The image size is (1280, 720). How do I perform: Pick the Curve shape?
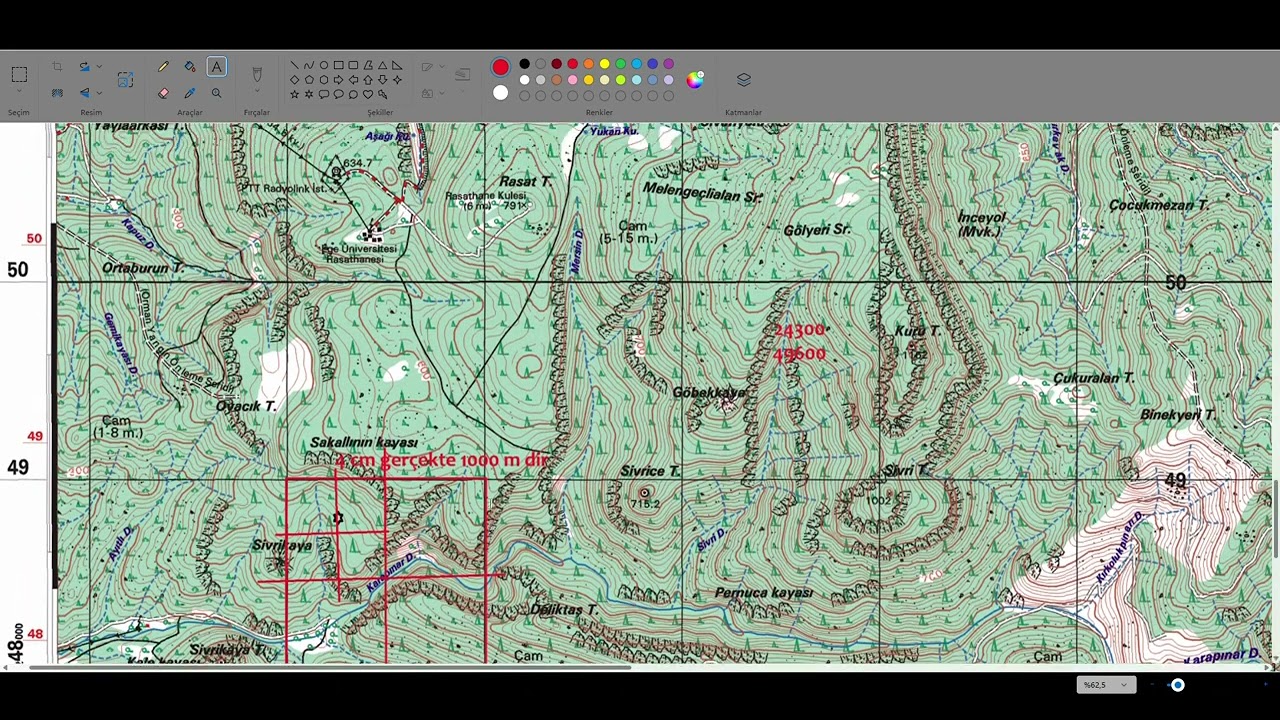tap(308, 65)
